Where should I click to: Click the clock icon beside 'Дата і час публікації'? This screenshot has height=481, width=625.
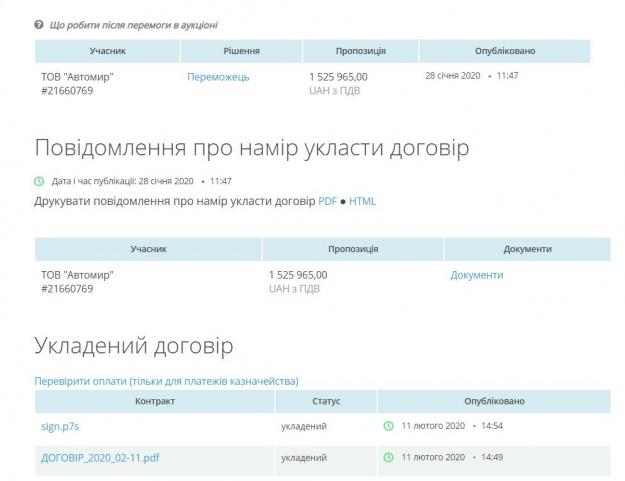click(40, 181)
